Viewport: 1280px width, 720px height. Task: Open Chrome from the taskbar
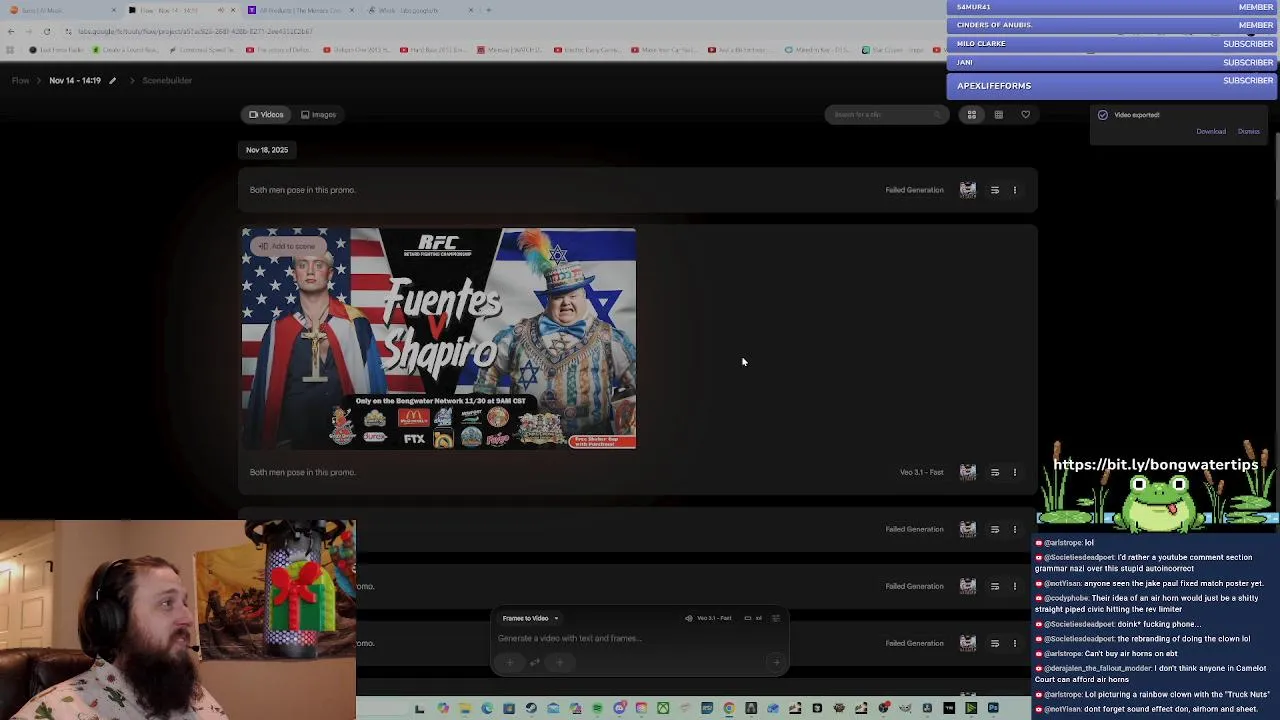[729, 708]
